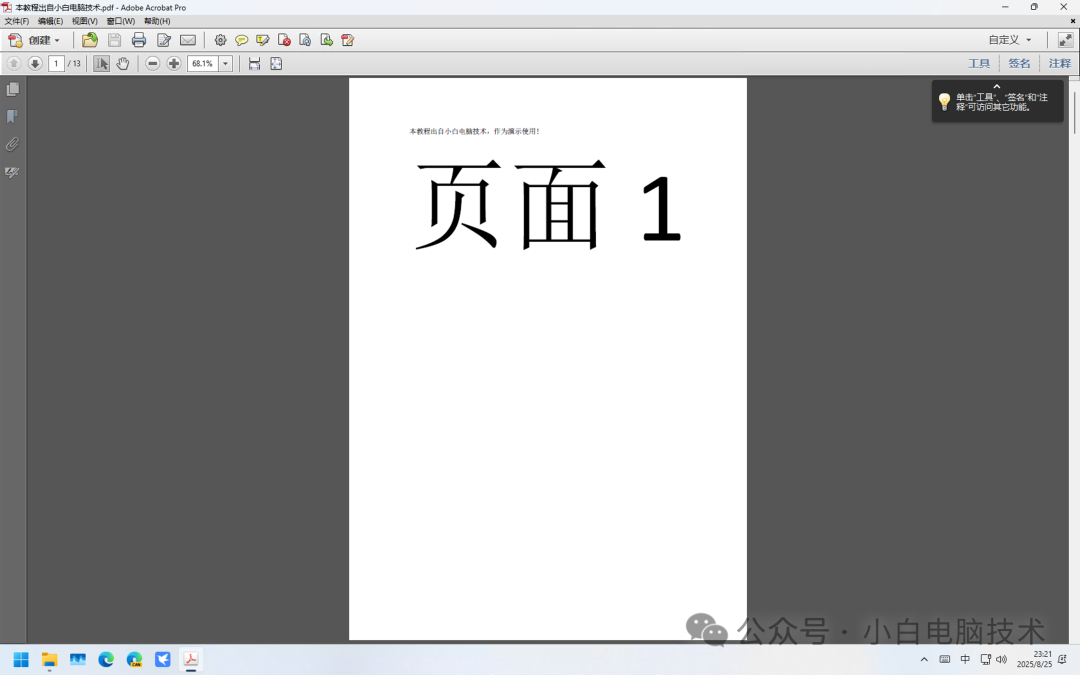
Task: Show hidden tray icons chevron
Action: pos(924,660)
